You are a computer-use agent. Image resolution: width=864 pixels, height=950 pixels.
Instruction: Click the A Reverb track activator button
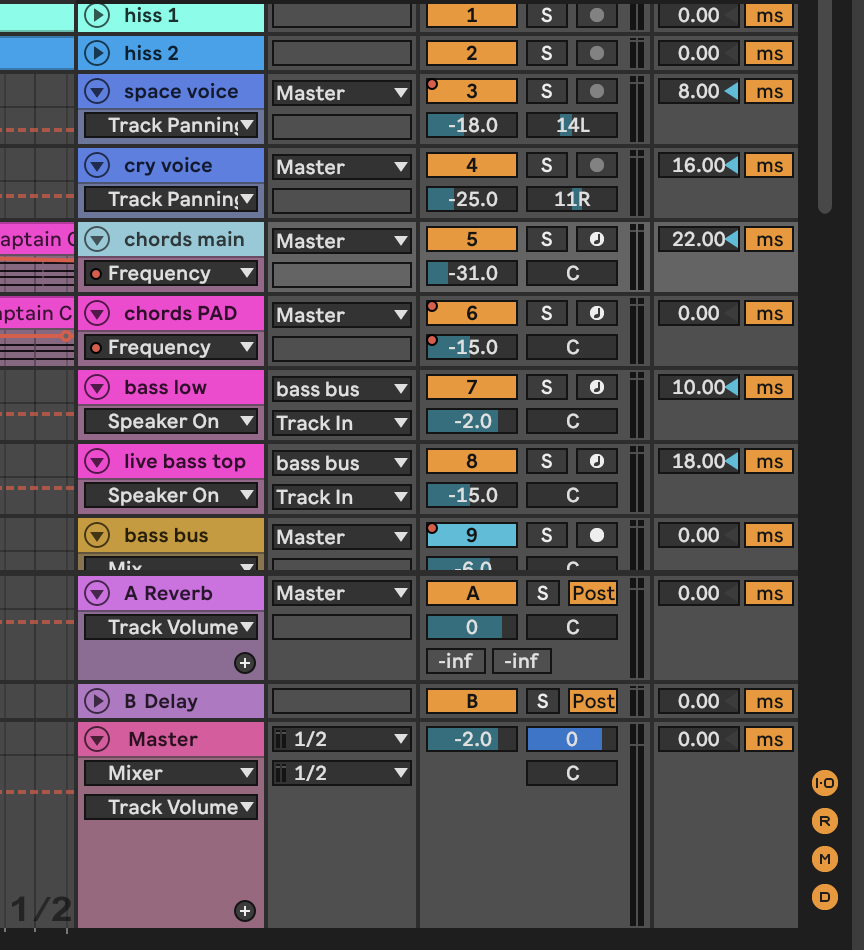[x=472, y=593]
